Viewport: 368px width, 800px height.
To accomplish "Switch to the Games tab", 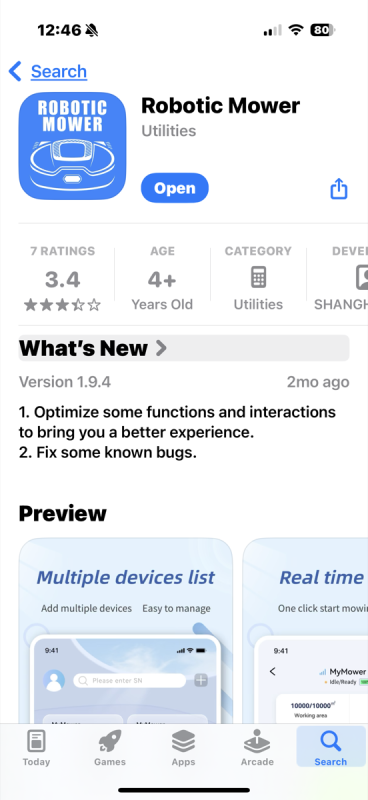I will 110,748.
